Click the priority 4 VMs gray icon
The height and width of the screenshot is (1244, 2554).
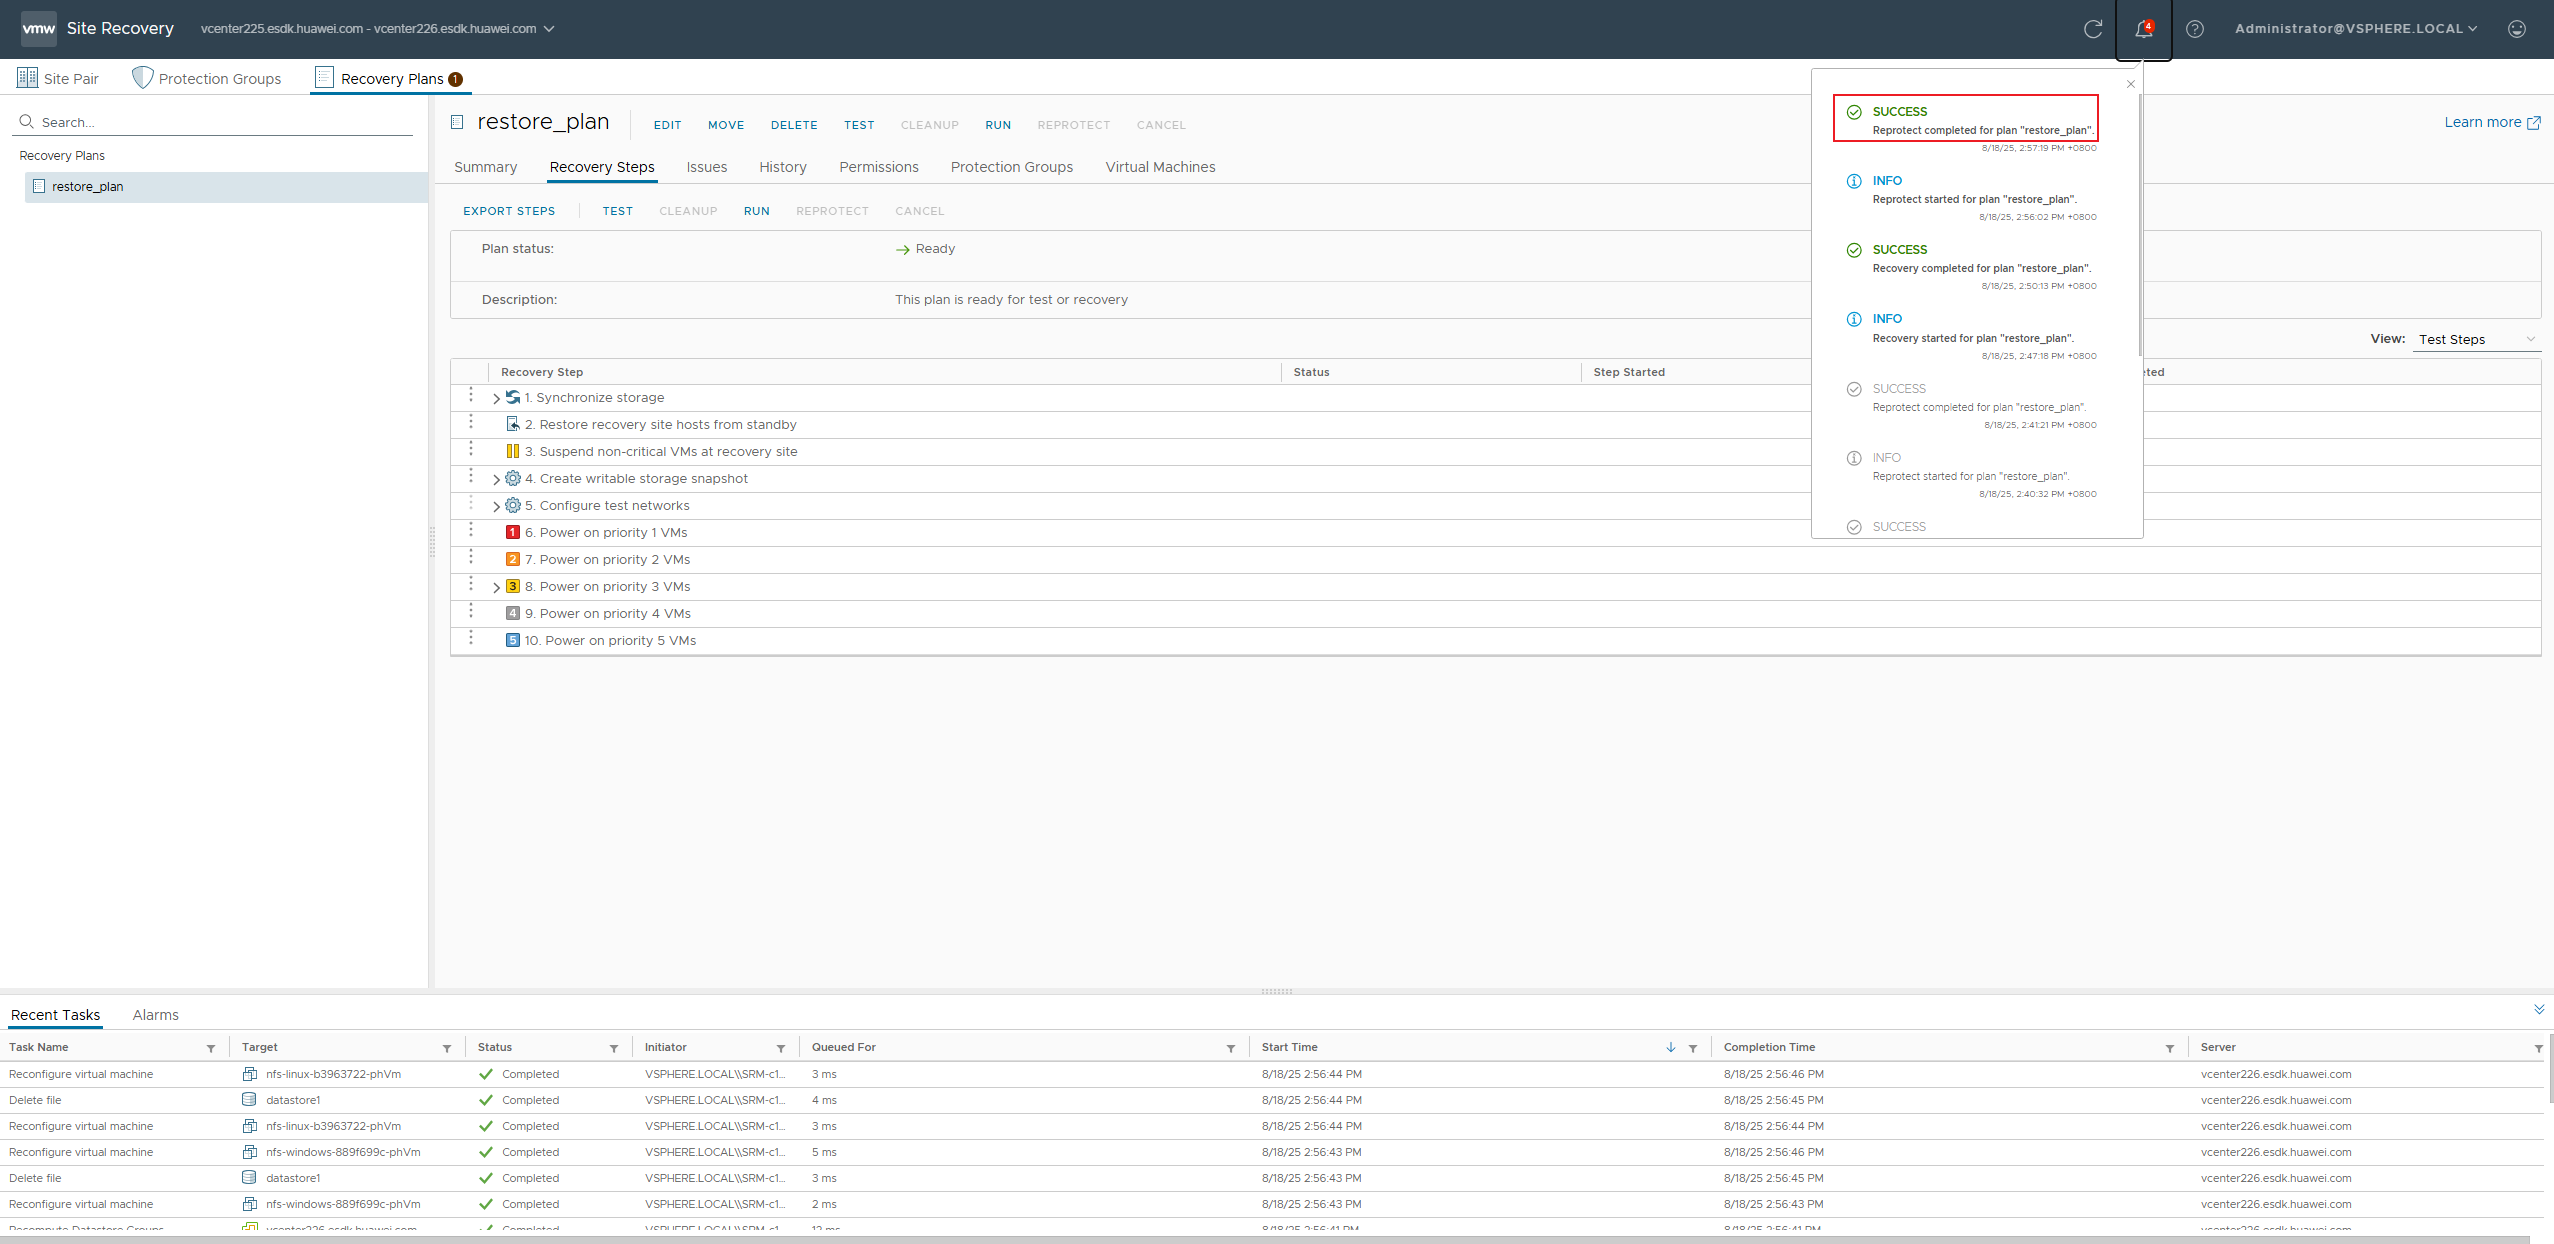click(x=513, y=613)
